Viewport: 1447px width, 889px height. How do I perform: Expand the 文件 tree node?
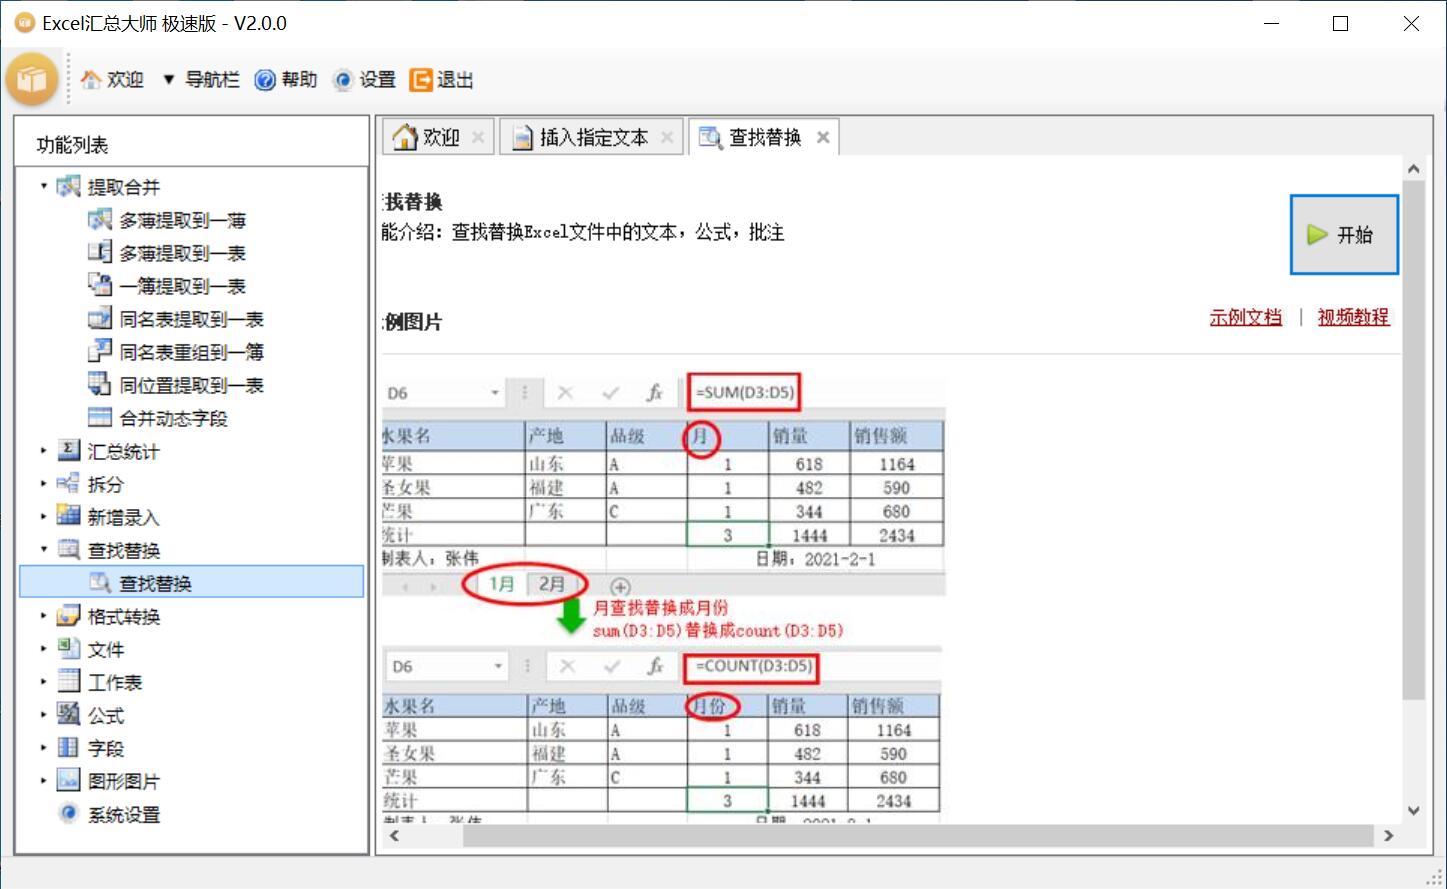[x=44, y=649]
